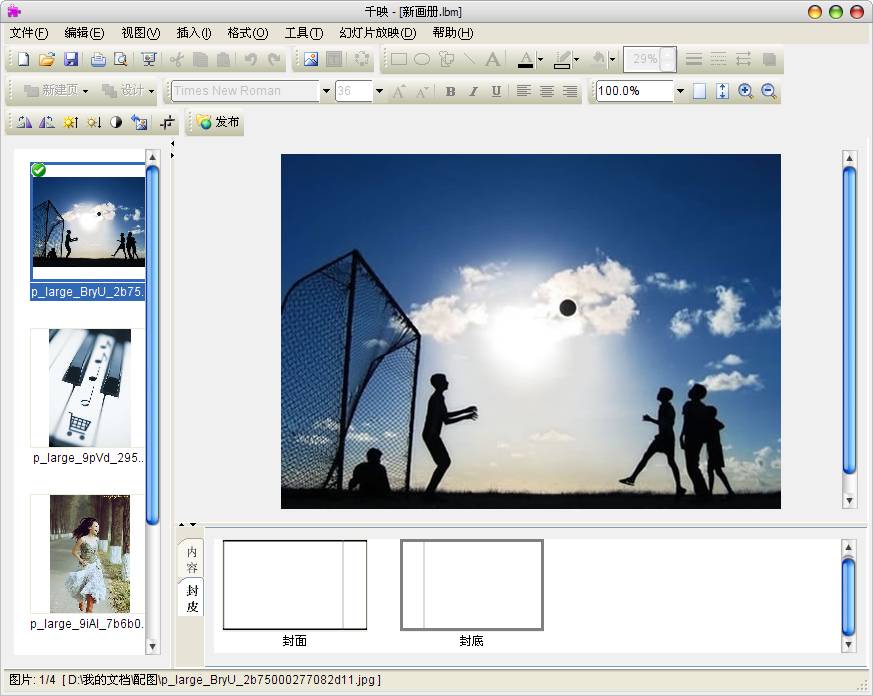Click the insert picture icon
The width and height of the screenshot is (873, 696).
tap(311, 60)
